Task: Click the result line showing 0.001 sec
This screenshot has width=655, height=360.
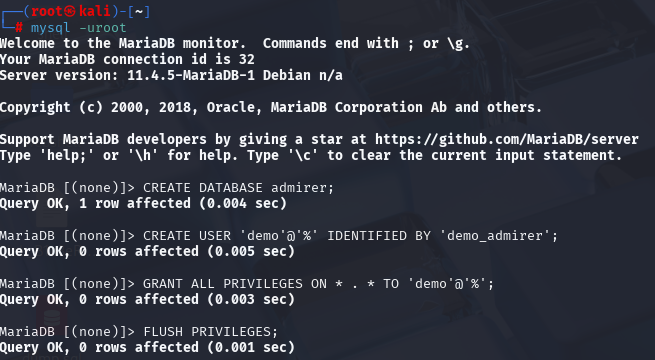Action: tap(147, 347)
